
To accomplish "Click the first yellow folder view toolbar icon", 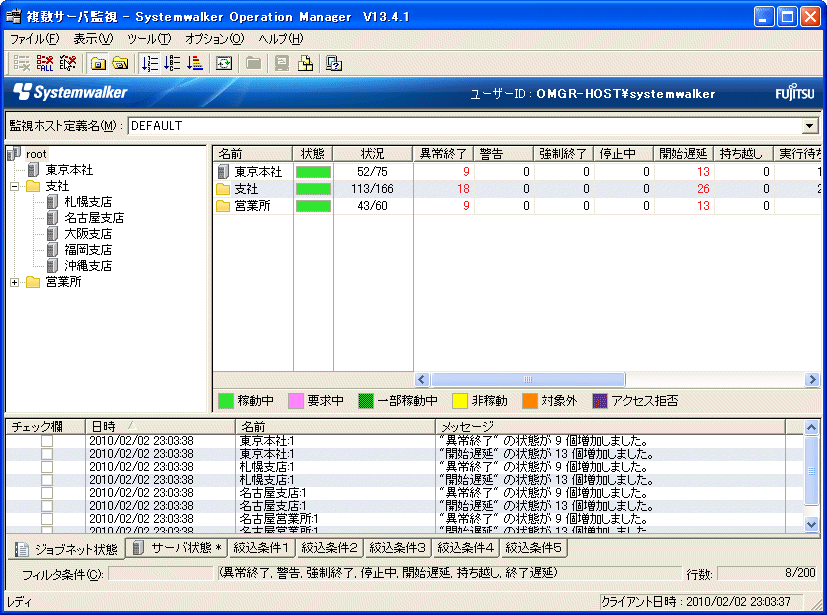I will 98,63.
